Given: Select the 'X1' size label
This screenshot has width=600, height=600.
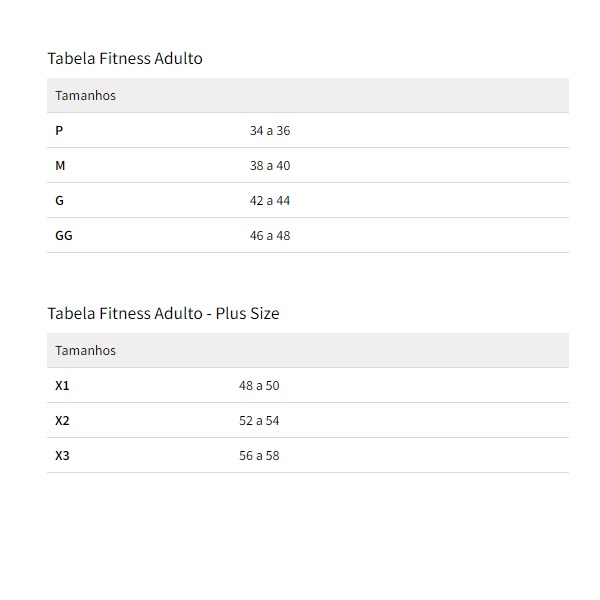Looking at the screenshot, I should 62,386.
